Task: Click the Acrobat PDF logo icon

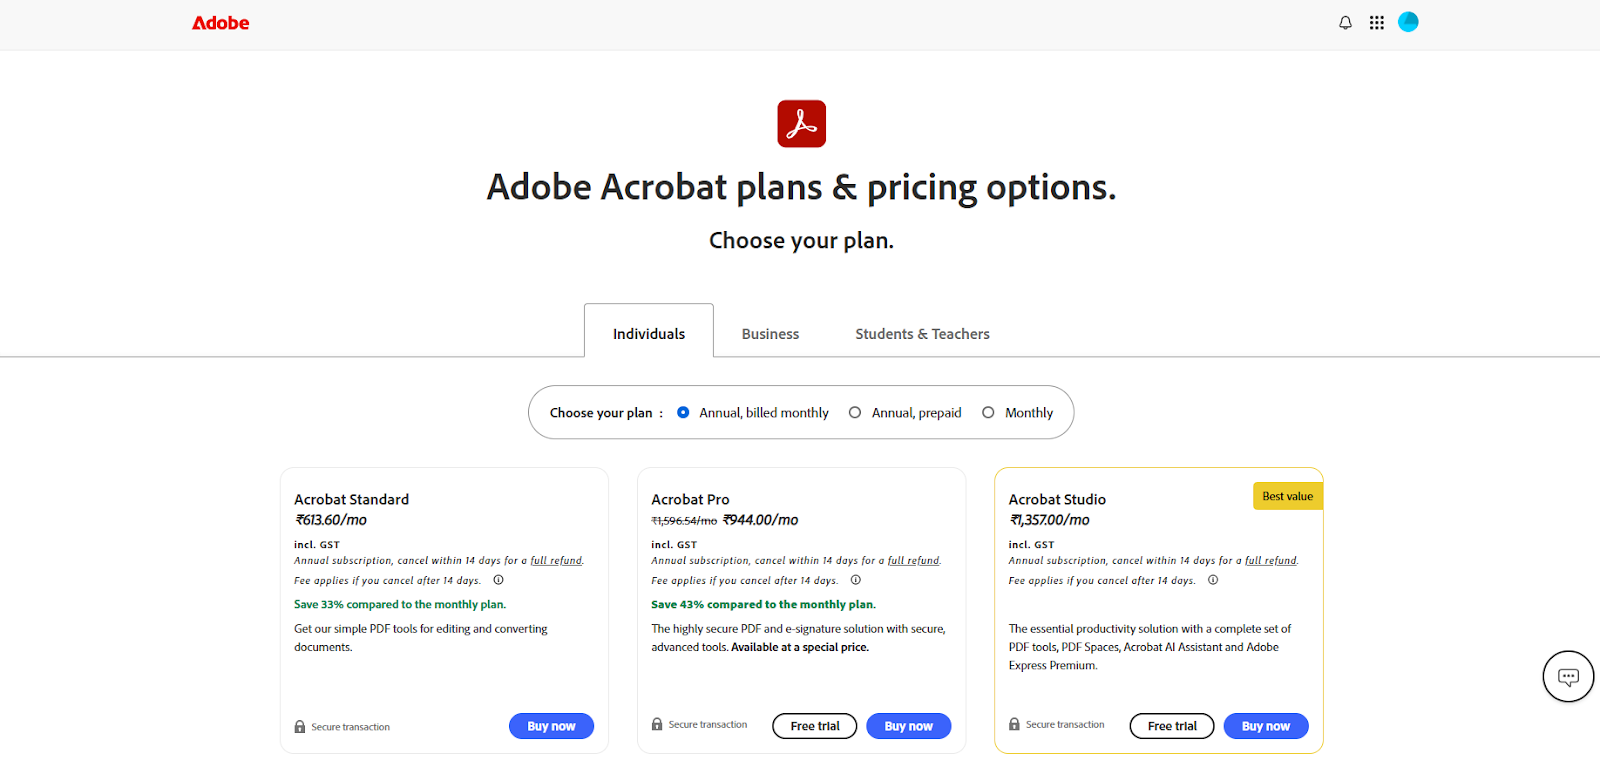Action: (x=800, y=123)
